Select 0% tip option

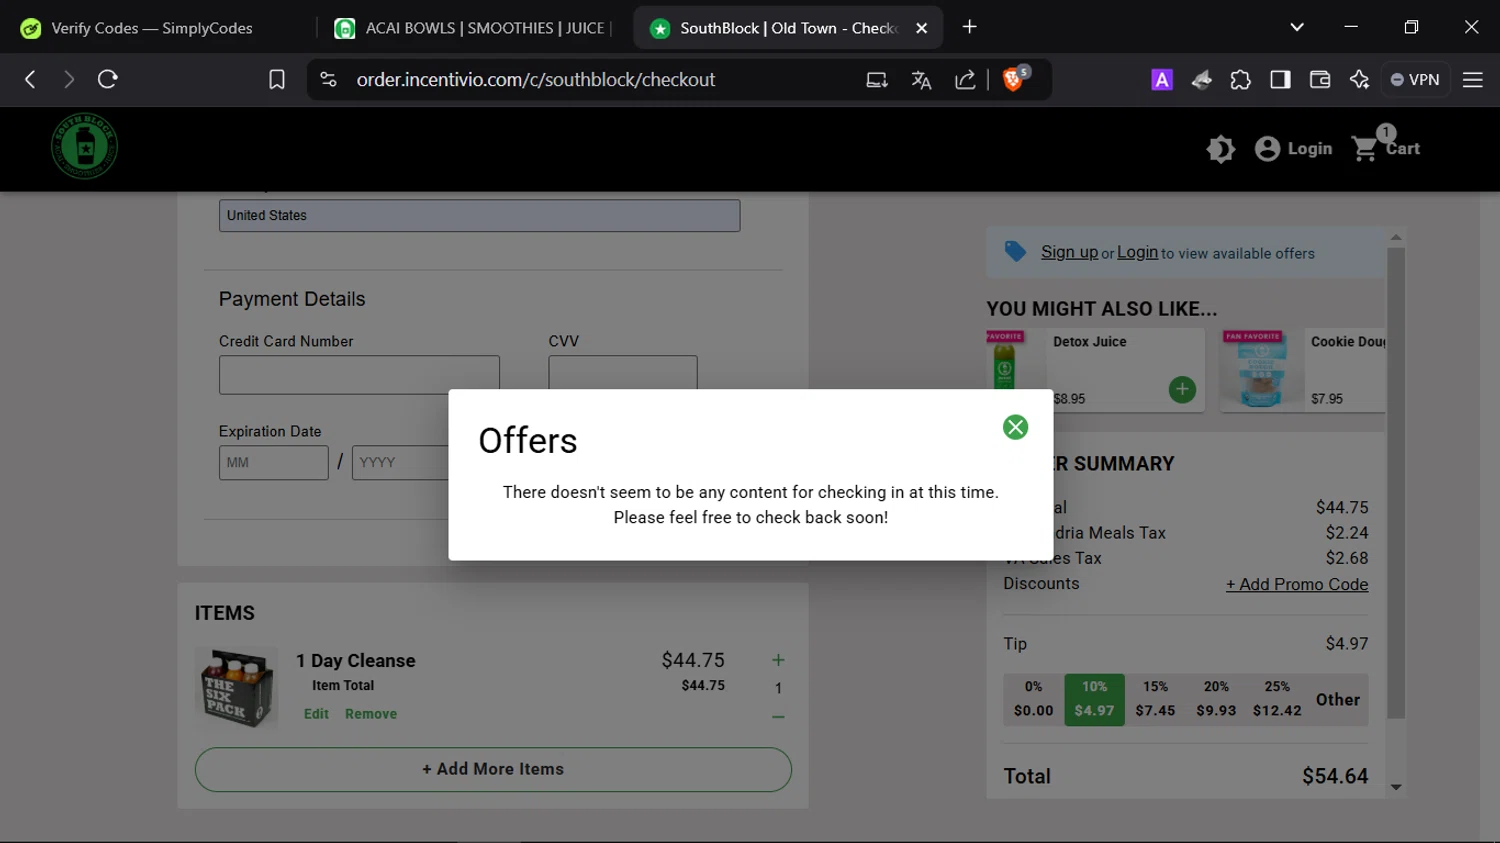tap(1034, 699)
